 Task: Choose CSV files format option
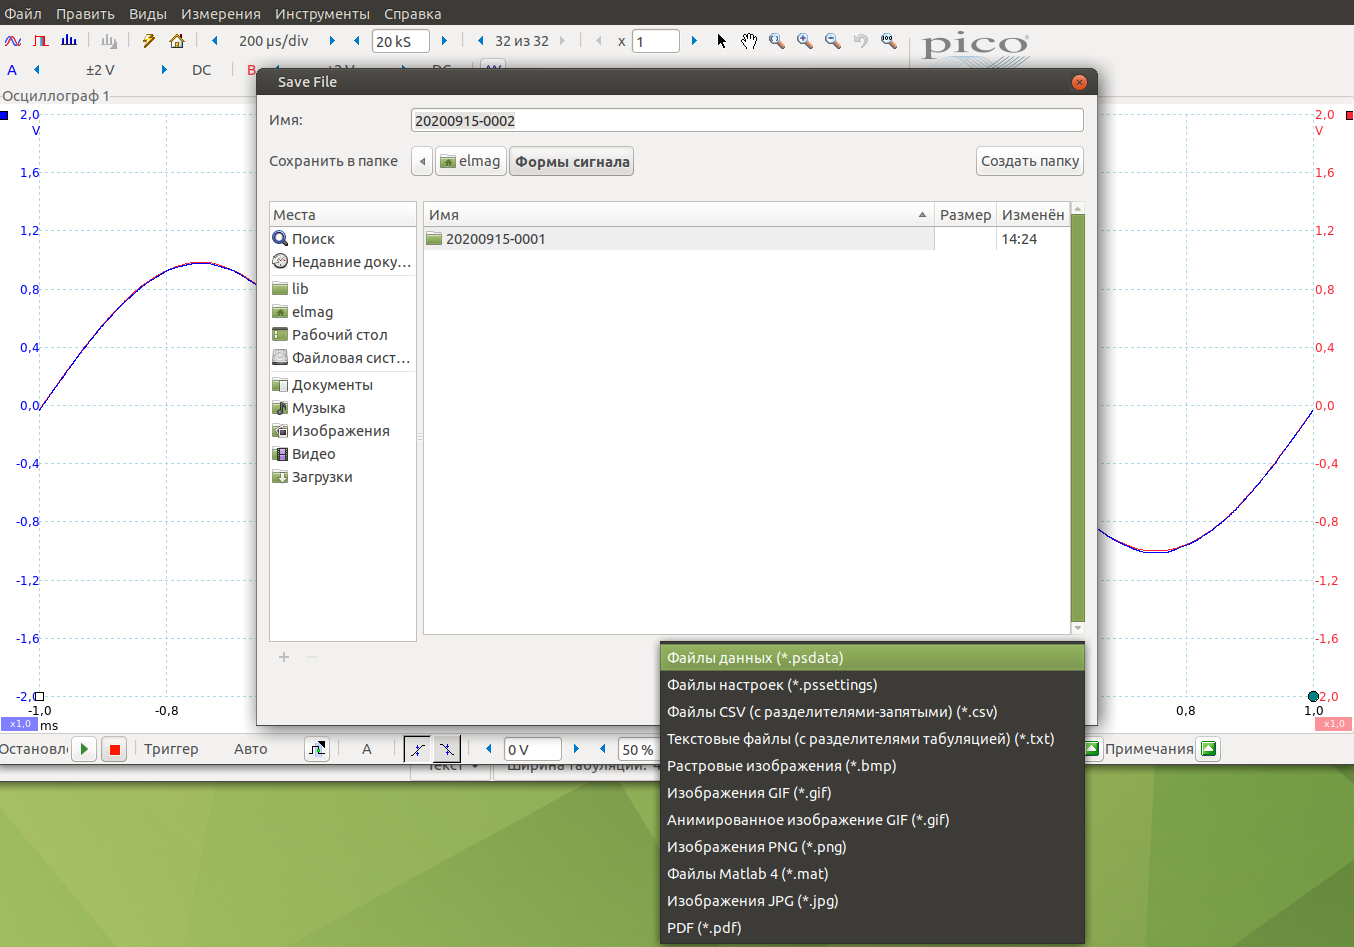point(832,712)
